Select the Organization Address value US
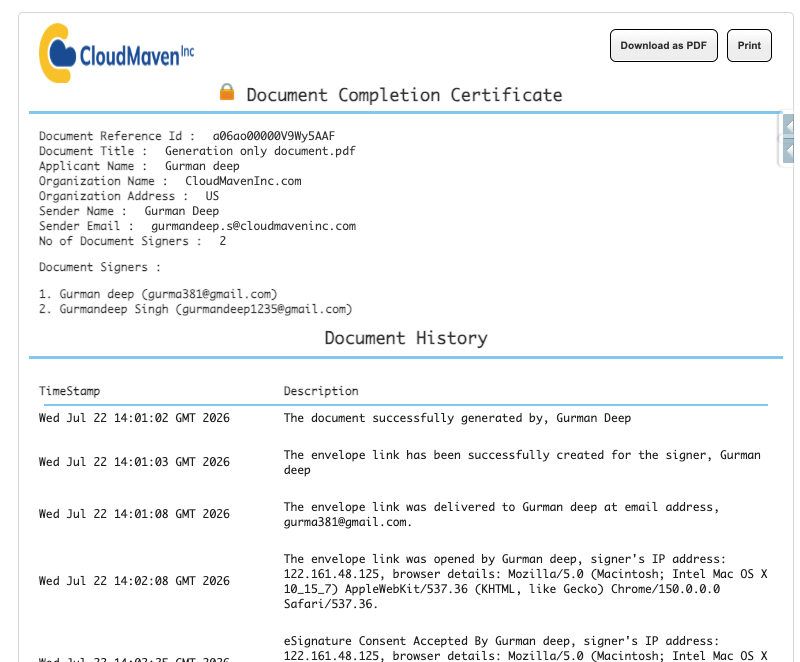The height and width of the screenshot is (662, 800). tap(212, 196)
